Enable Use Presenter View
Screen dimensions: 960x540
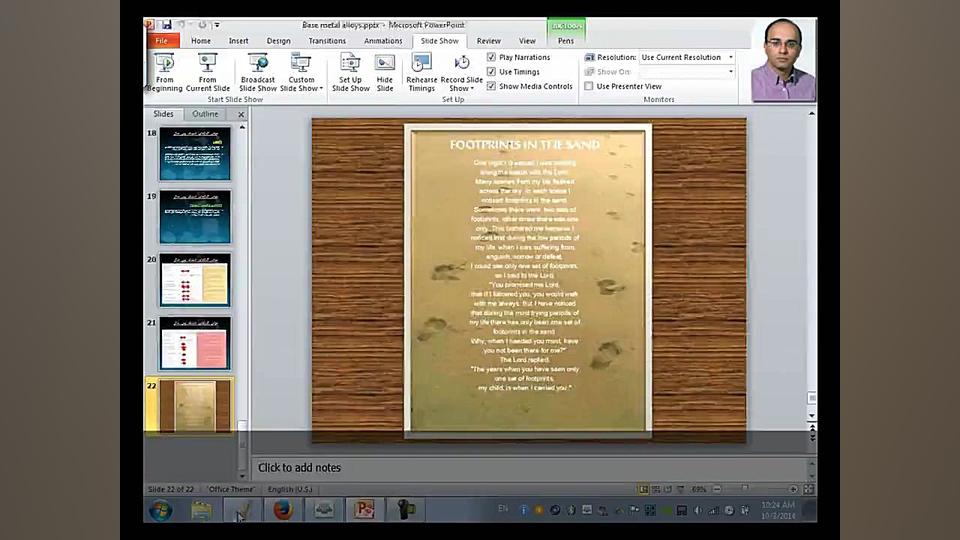pyautogui.click(x=588, y=86)
